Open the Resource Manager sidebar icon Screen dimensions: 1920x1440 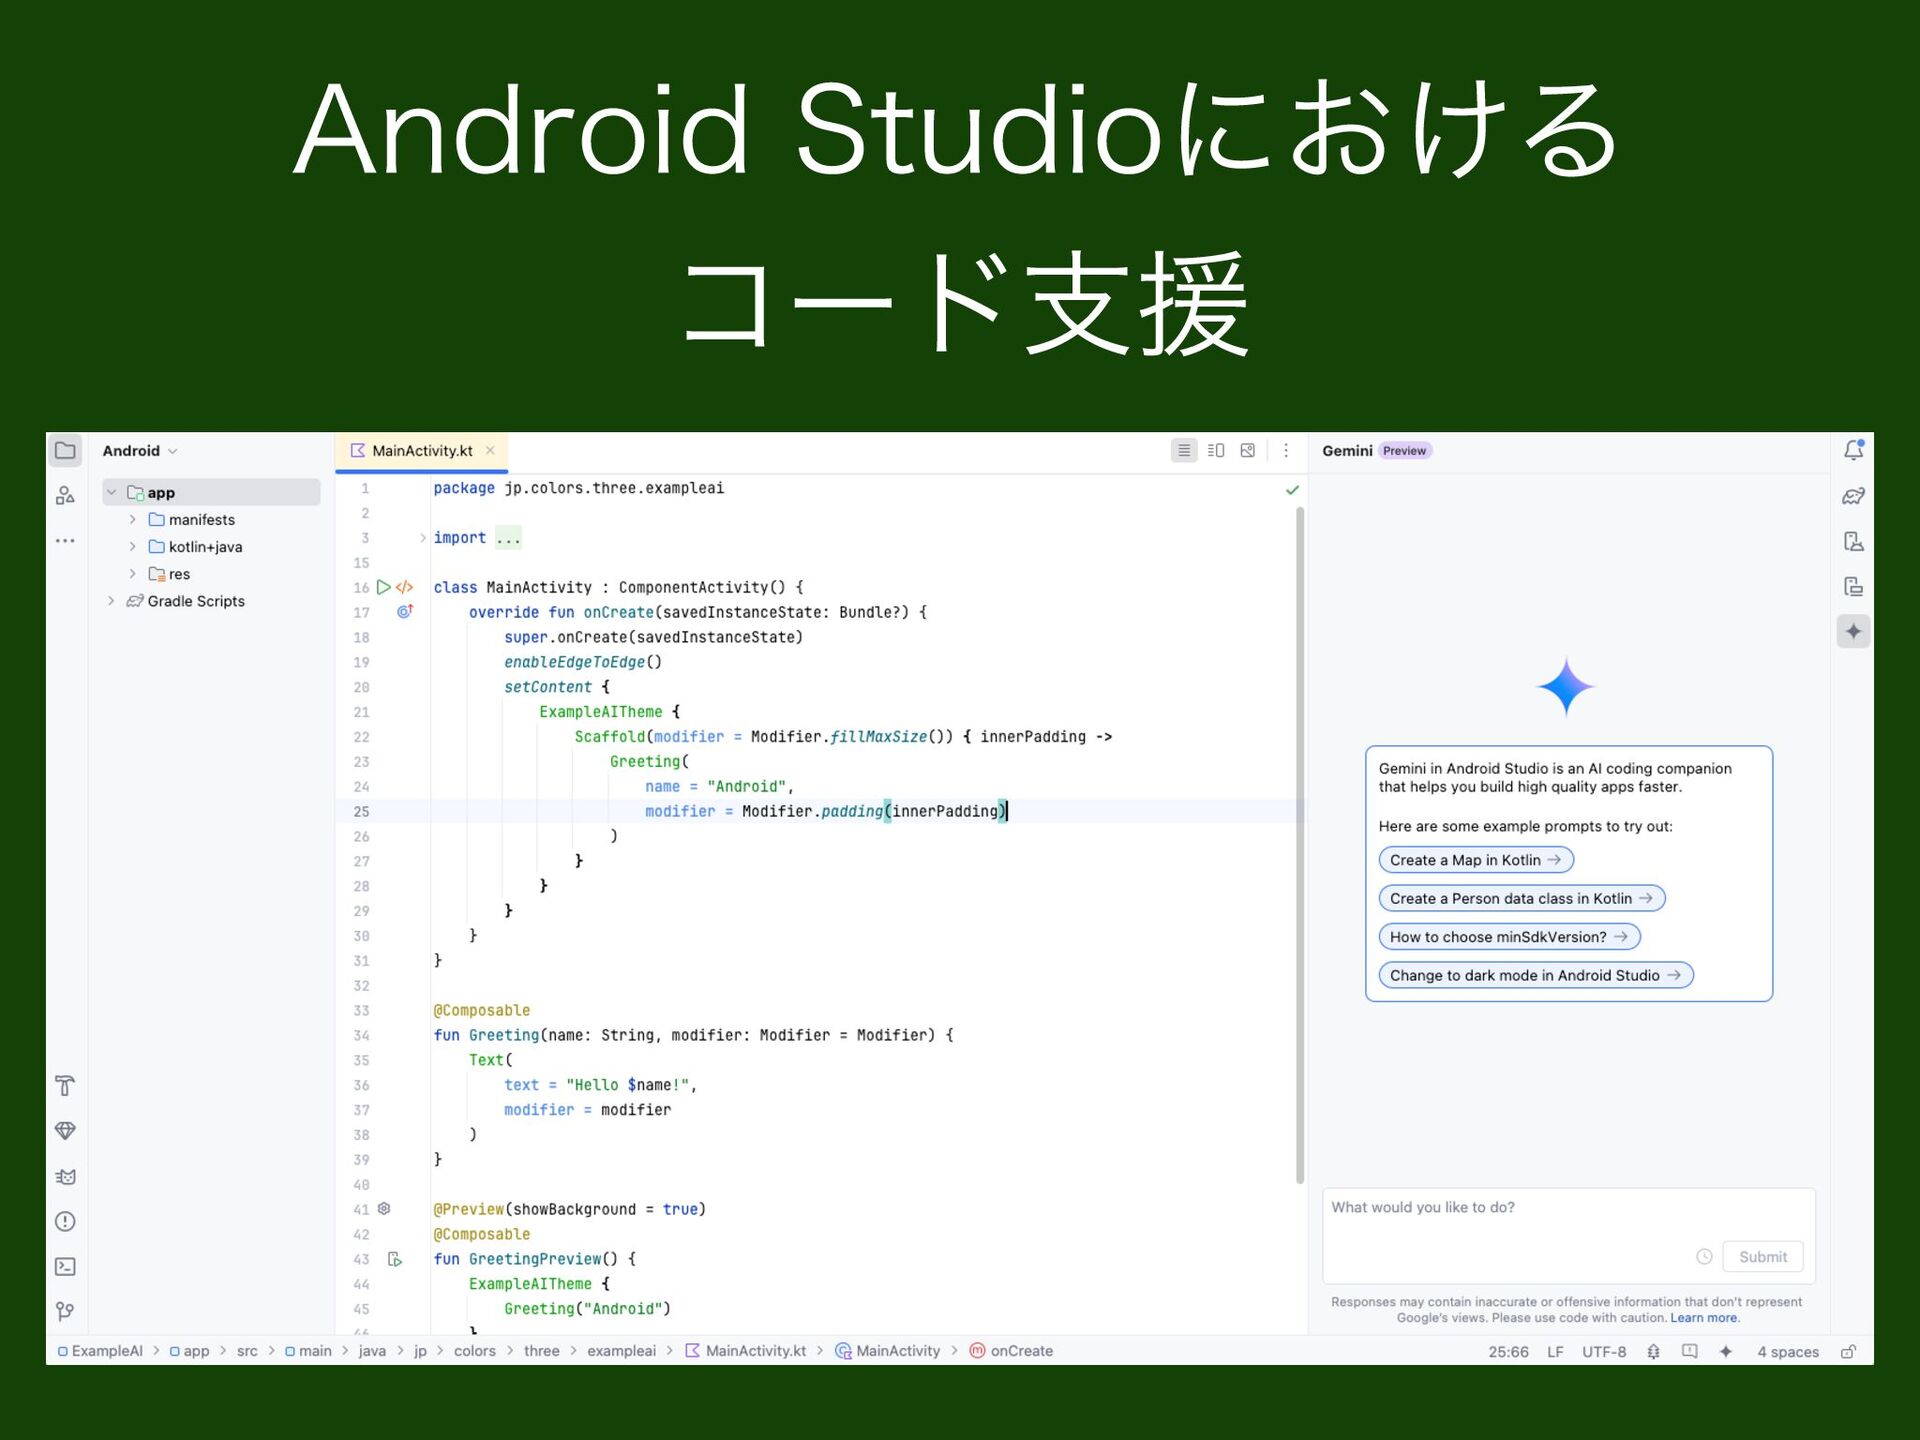[x=66, y=495]
